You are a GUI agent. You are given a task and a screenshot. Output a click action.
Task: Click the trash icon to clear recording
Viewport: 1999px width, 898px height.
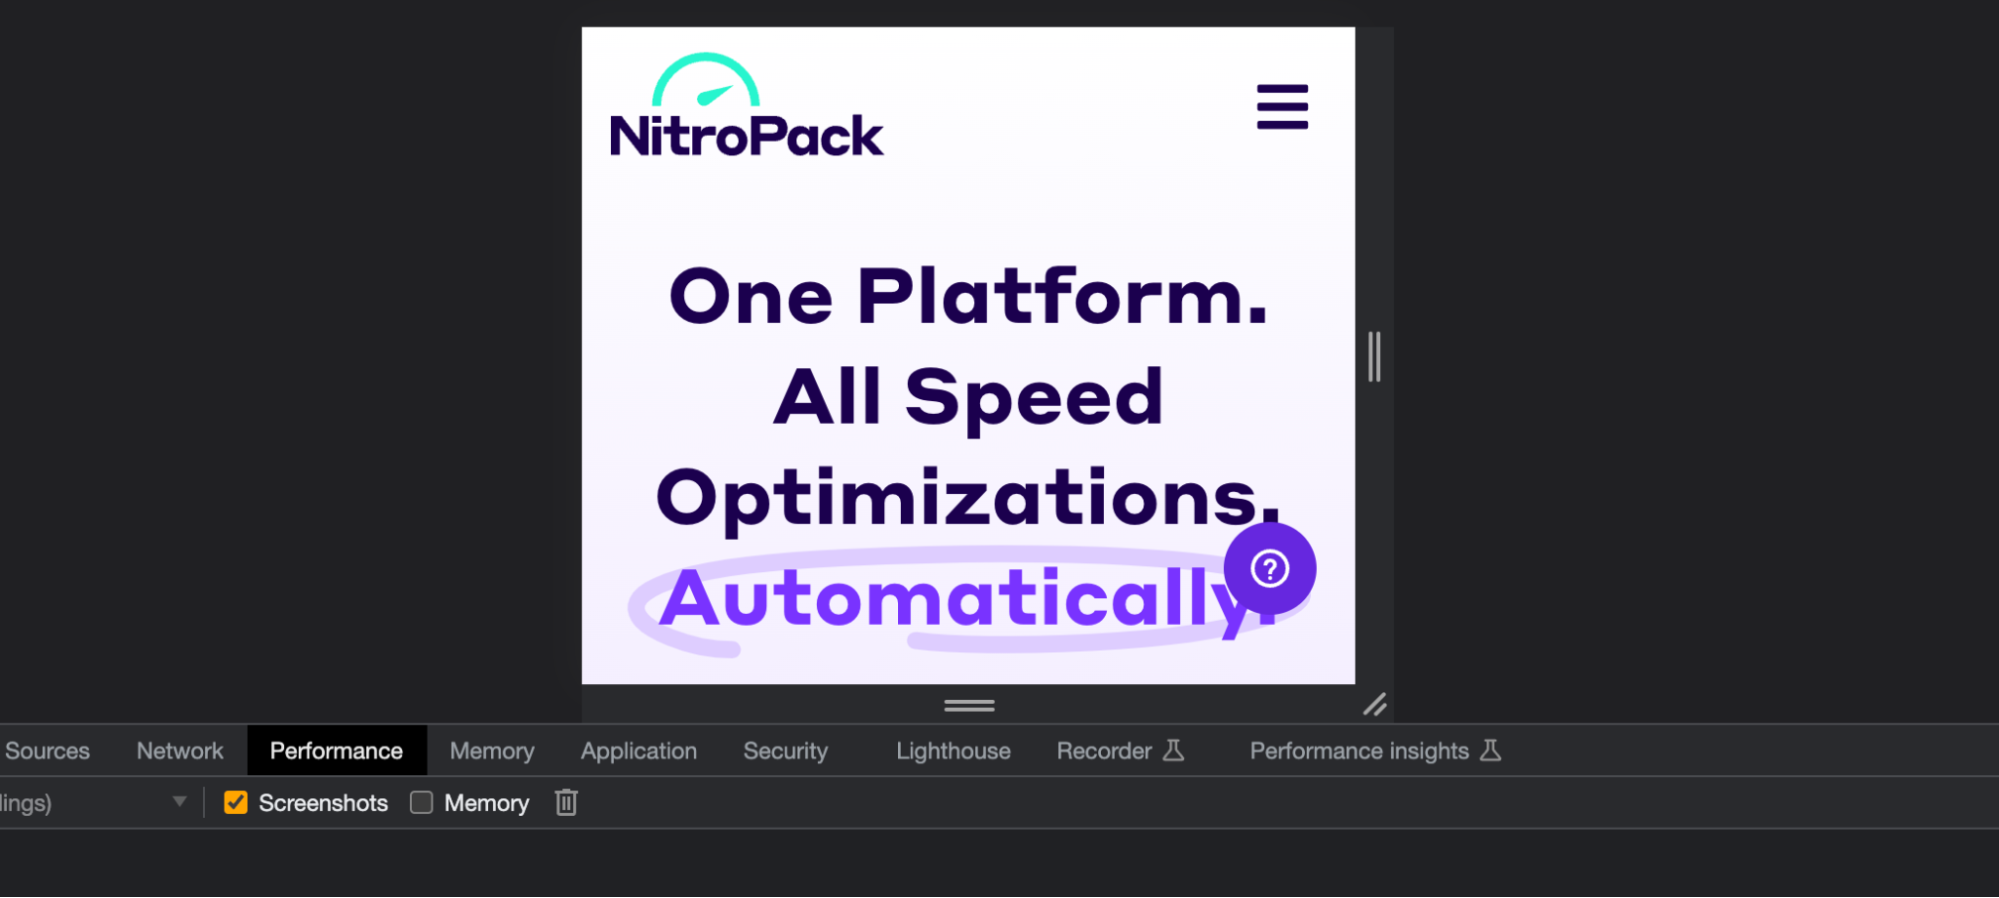566,802
